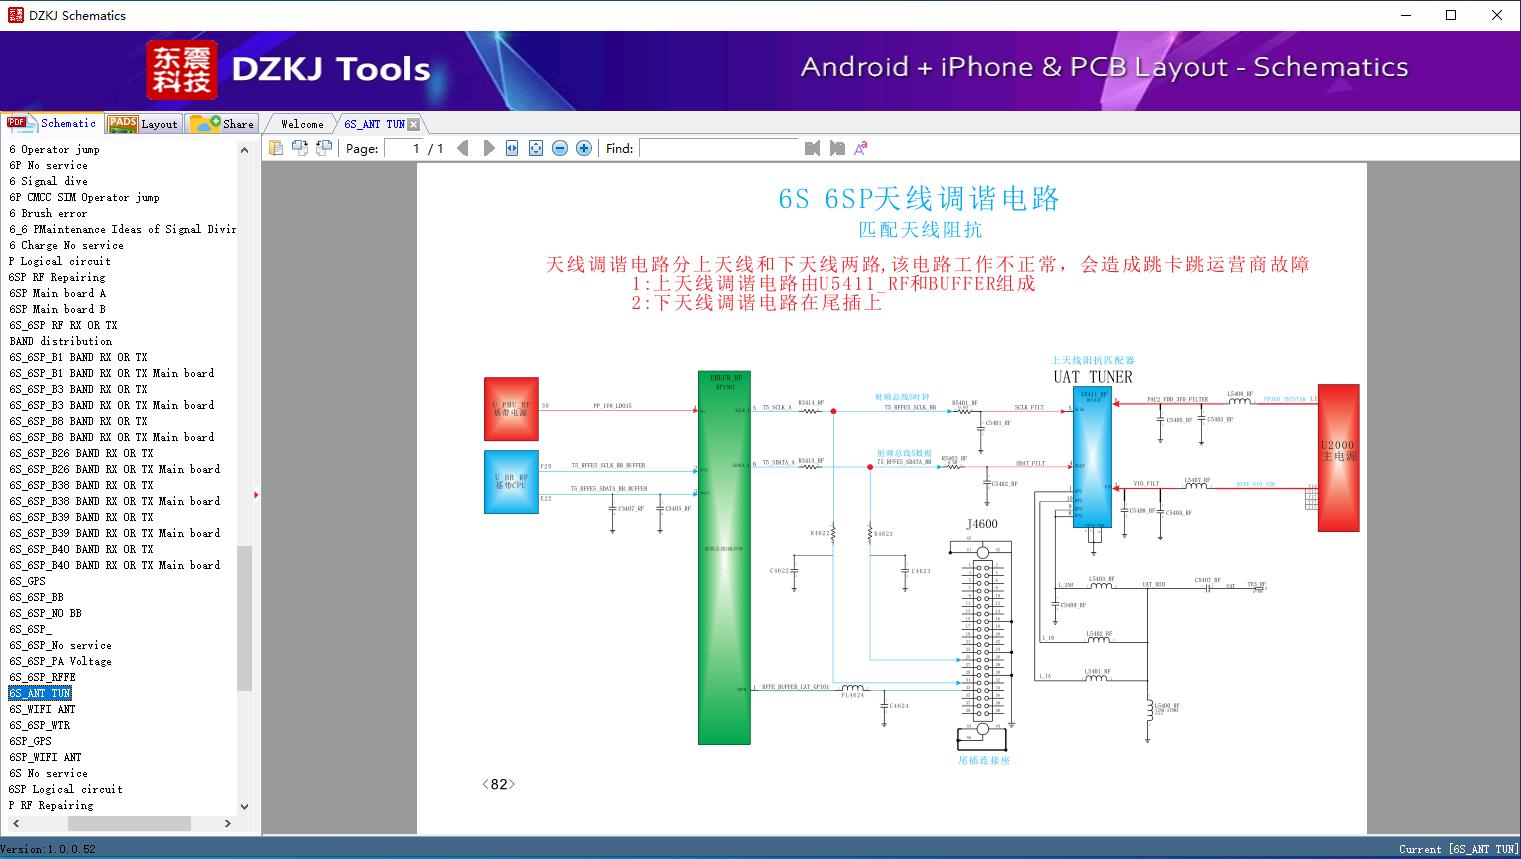Open the PADS Layout tab
Image resolution: width=1521 pixels, height=859 pixels.
tap(143, 124)
